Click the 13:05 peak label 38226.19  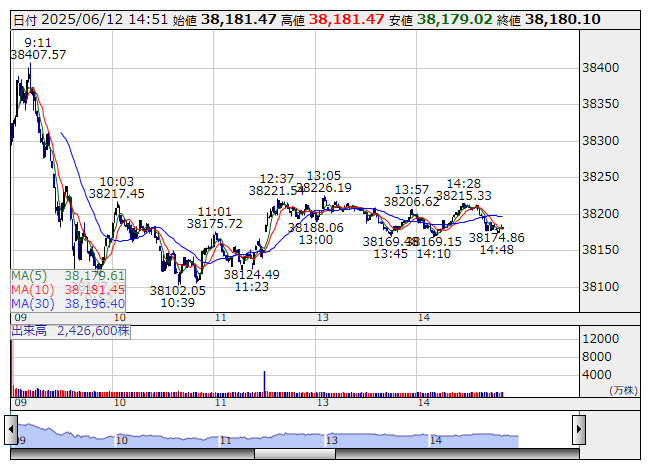click(x=324, y=188)
